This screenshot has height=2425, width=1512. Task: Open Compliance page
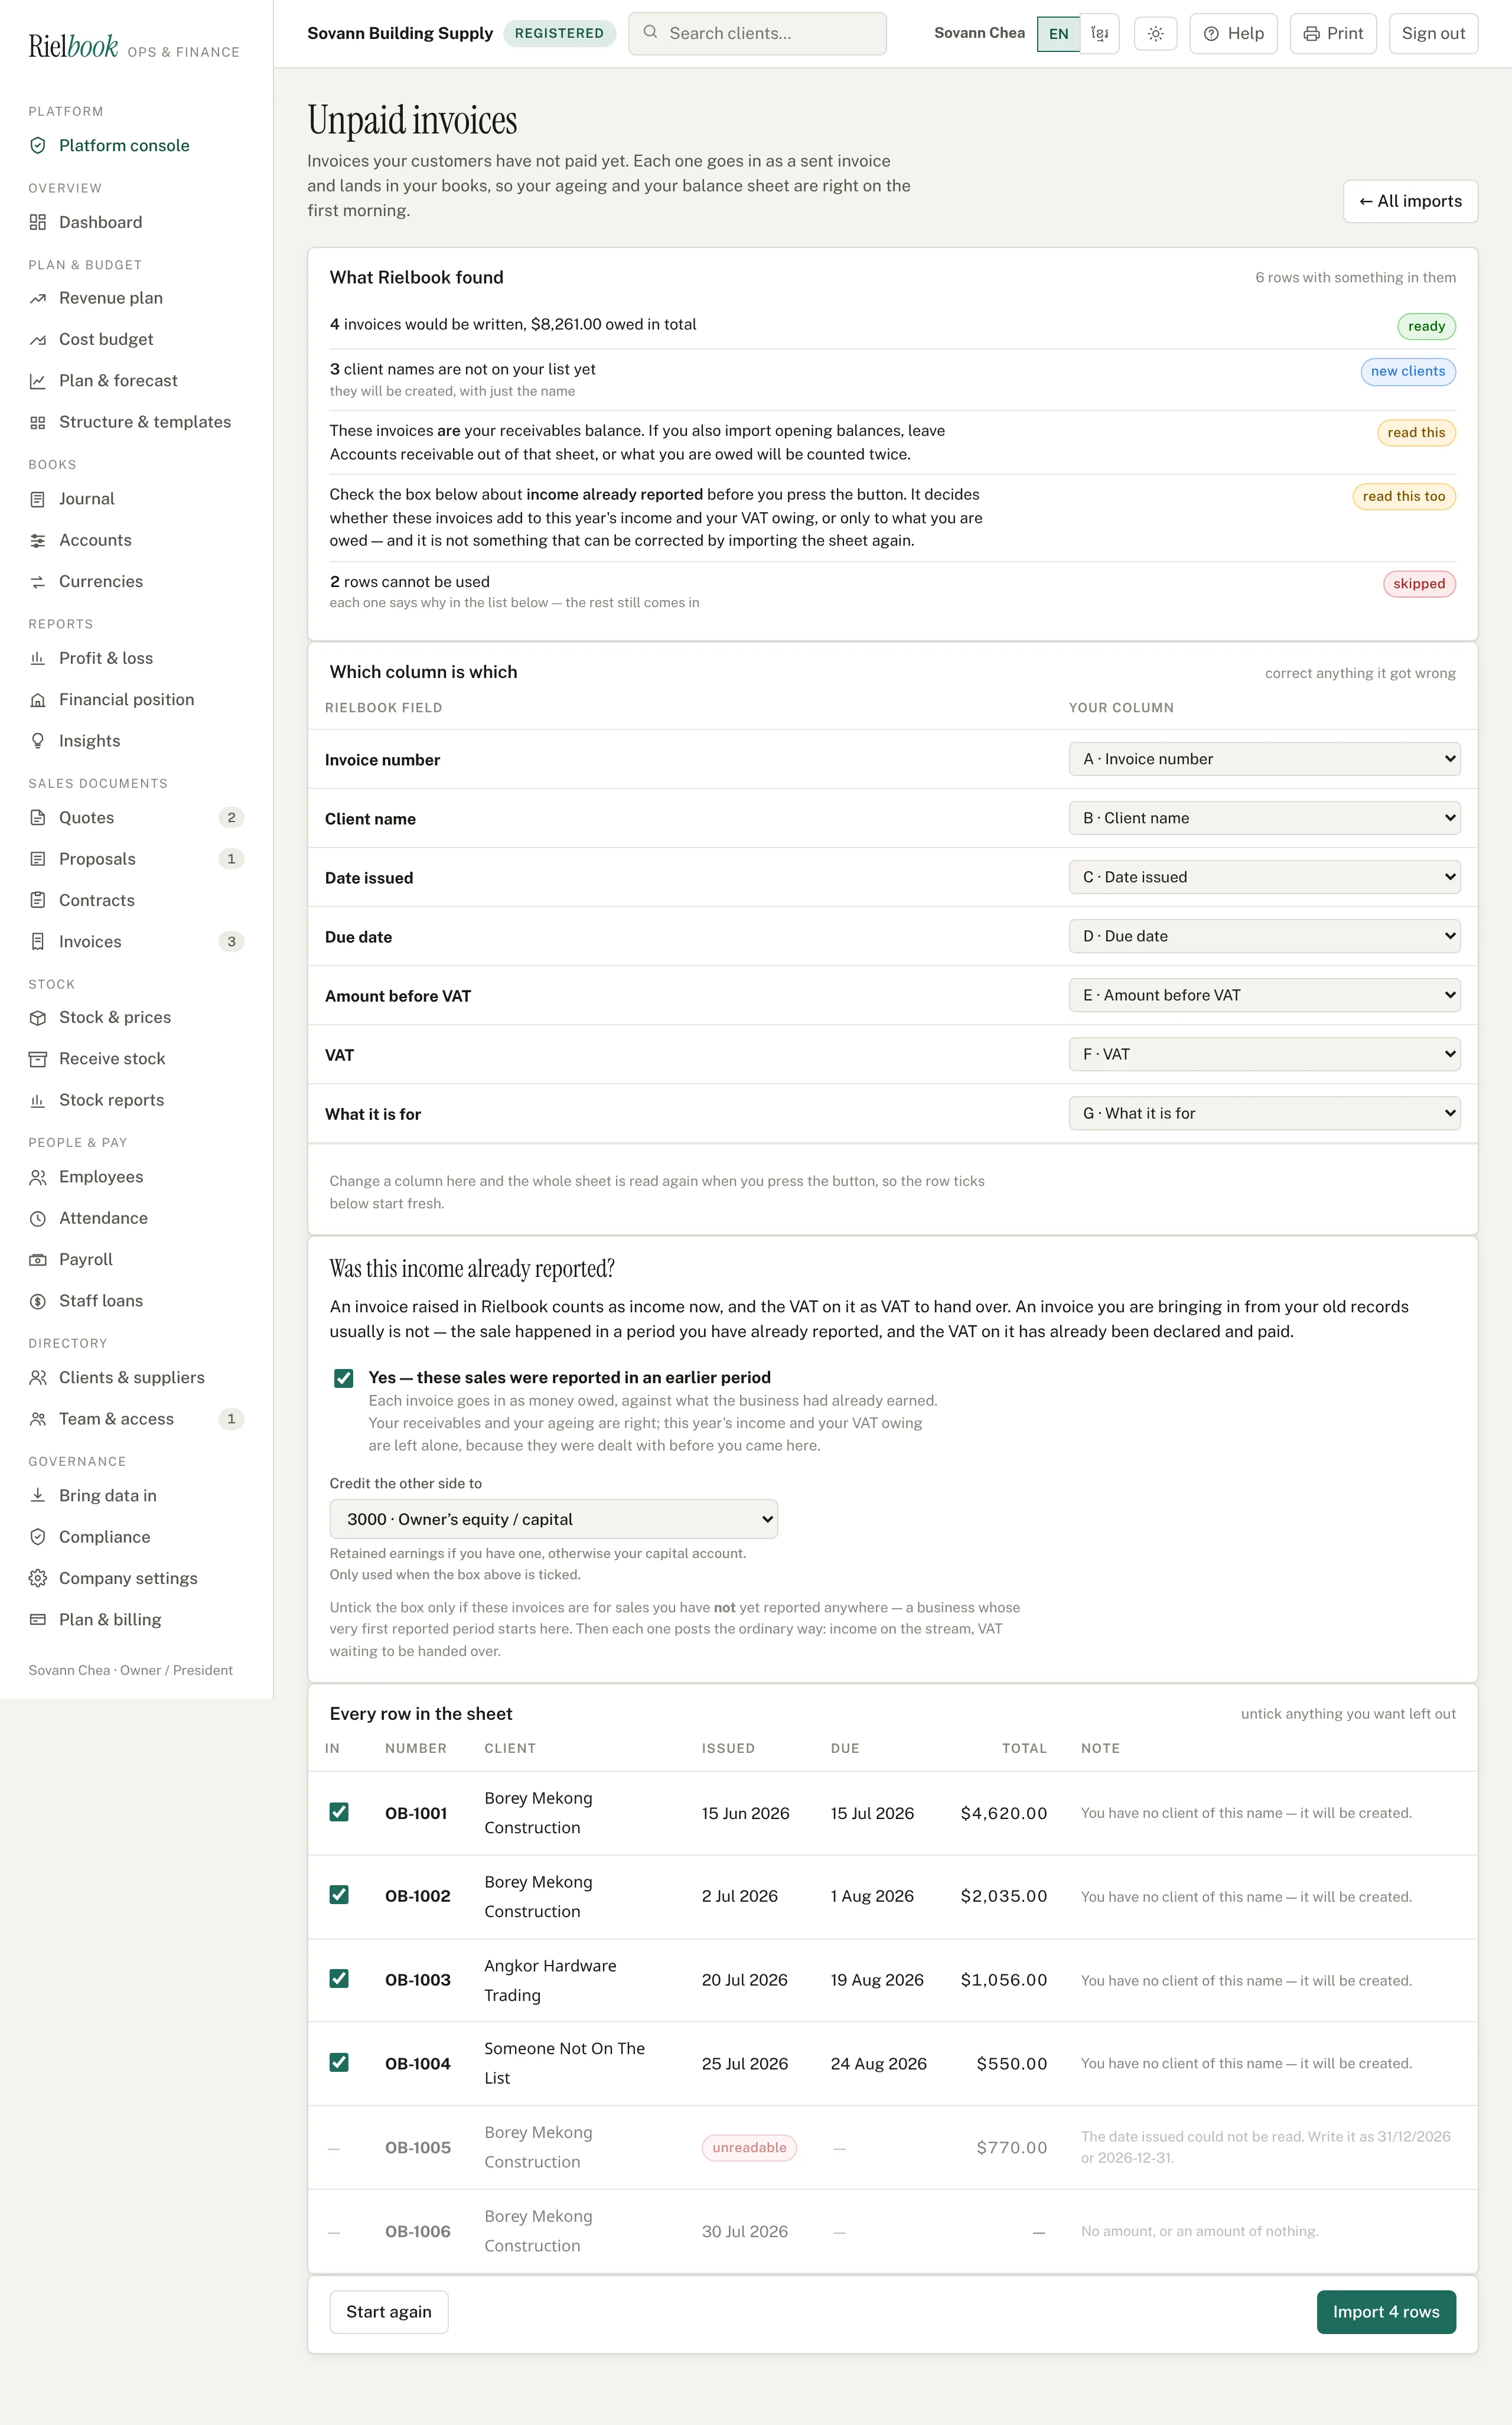click(x=136, y=1537)
